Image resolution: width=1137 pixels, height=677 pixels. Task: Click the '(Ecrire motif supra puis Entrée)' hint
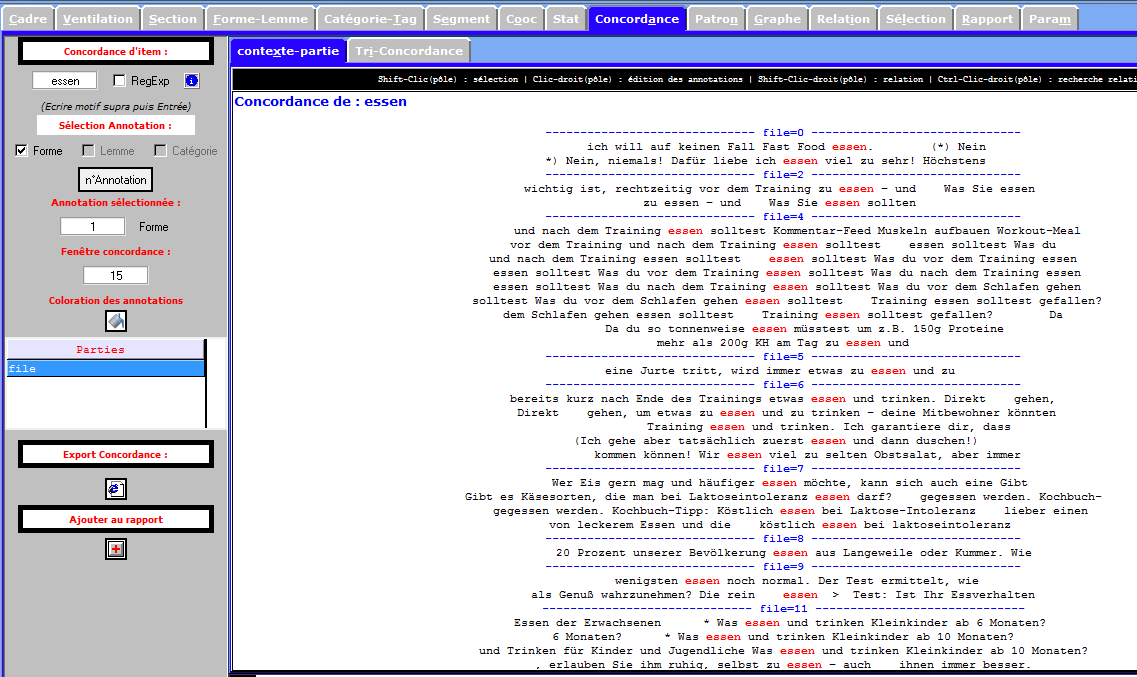pyautogui.click(x=116, y=107)
